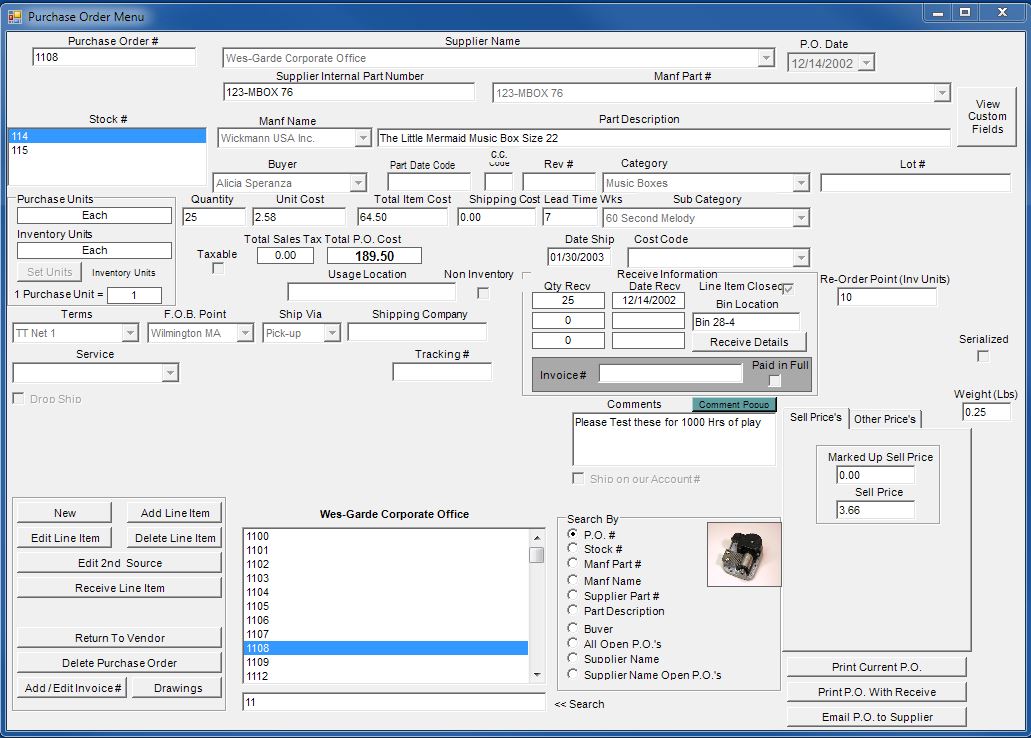Check the Paid in Full checkbox
1031x738 pixels.
click(775, 380)
